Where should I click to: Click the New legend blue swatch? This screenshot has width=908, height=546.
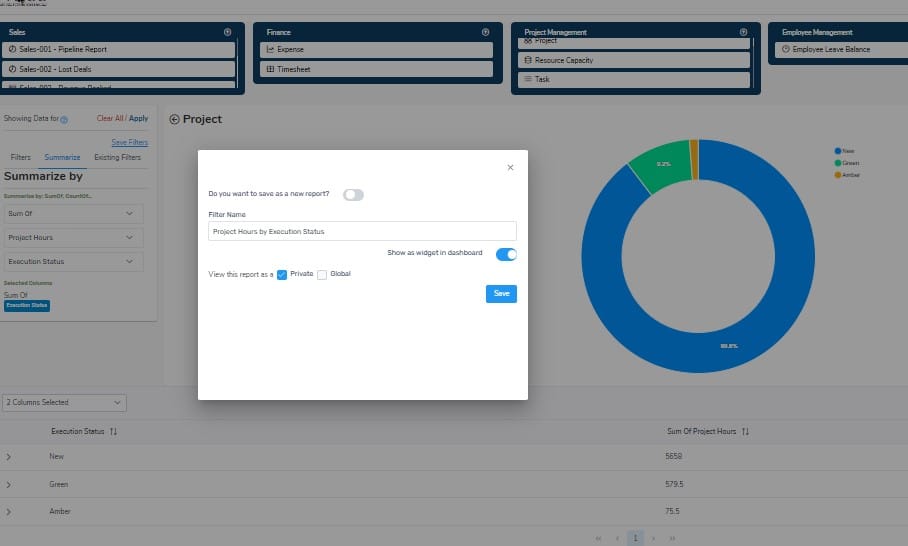[837, 151]
